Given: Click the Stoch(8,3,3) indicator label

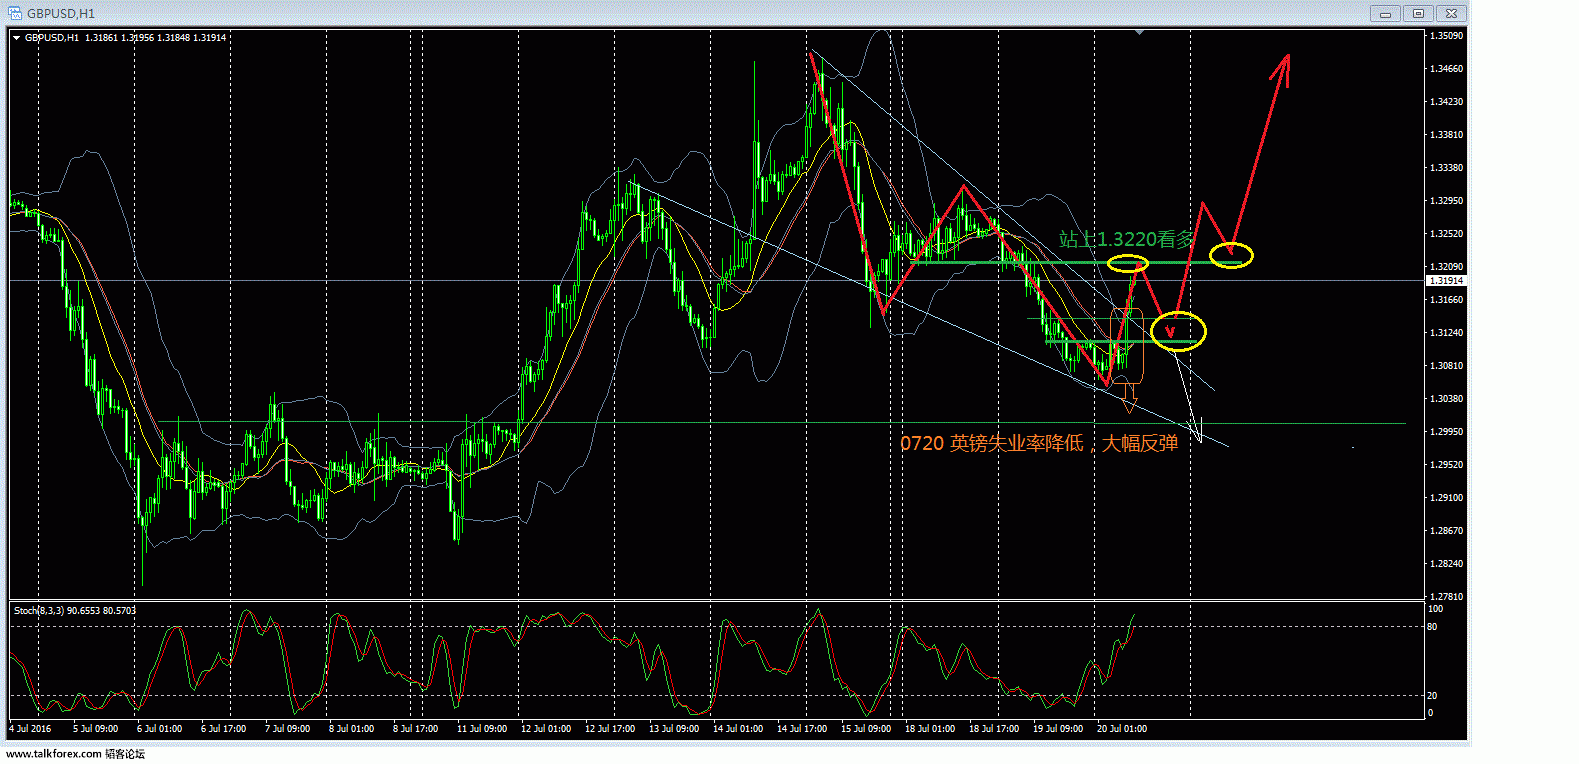Looking at the screenshot, I should pos(75,610).
